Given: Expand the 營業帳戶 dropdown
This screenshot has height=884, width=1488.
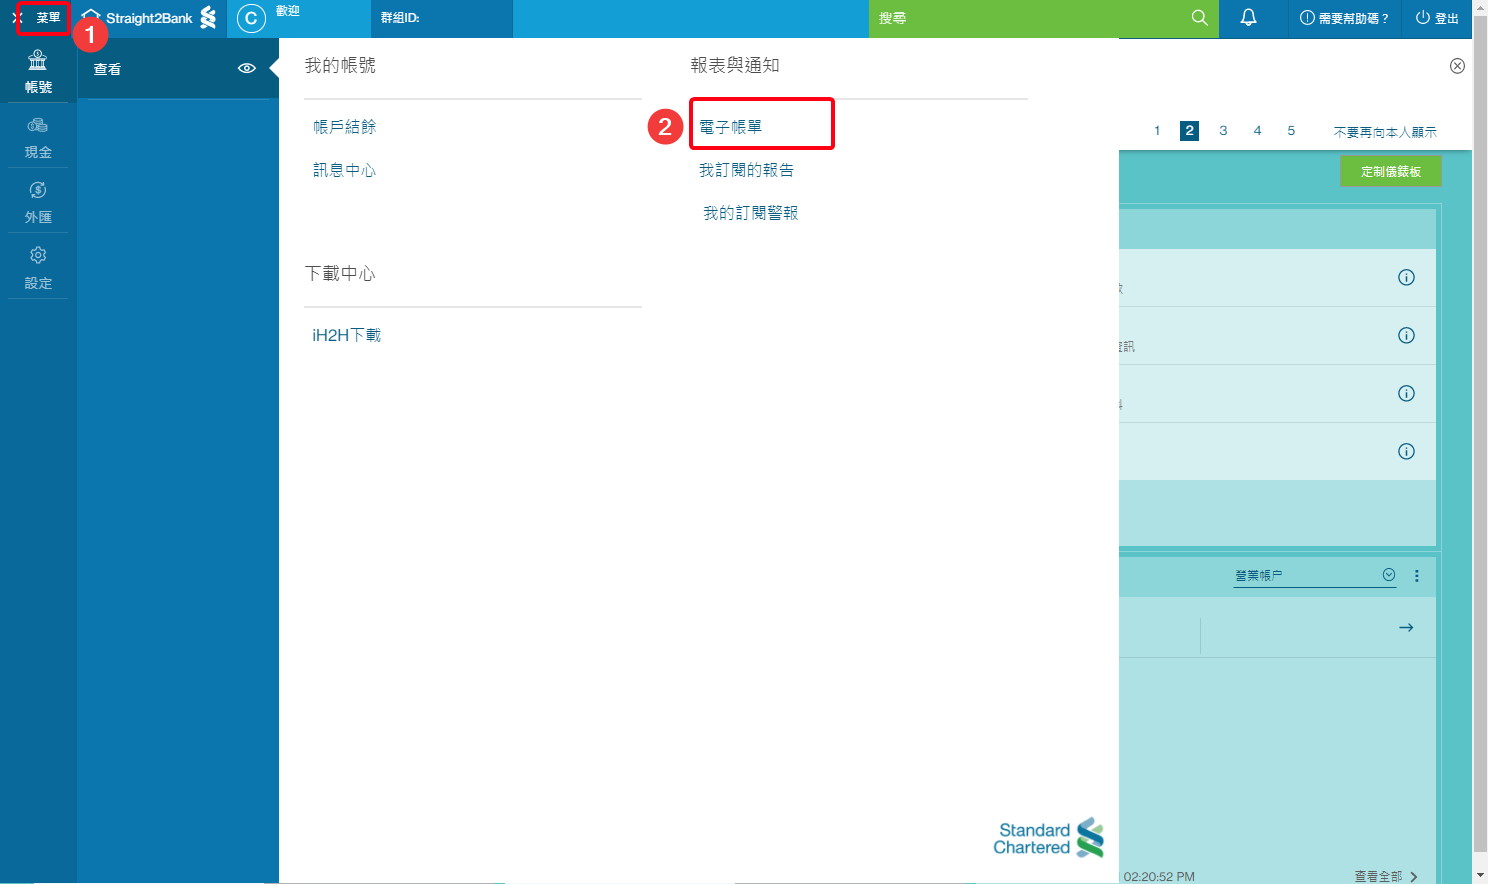Looking at the screenshot, I should (x=1388, y=575).
